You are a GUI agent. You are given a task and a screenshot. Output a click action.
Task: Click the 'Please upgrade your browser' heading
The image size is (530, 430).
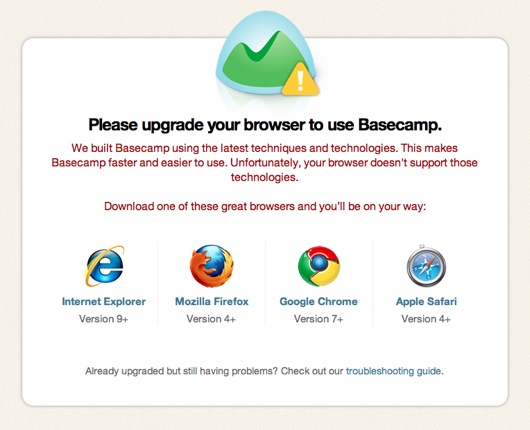pos(265,125)
